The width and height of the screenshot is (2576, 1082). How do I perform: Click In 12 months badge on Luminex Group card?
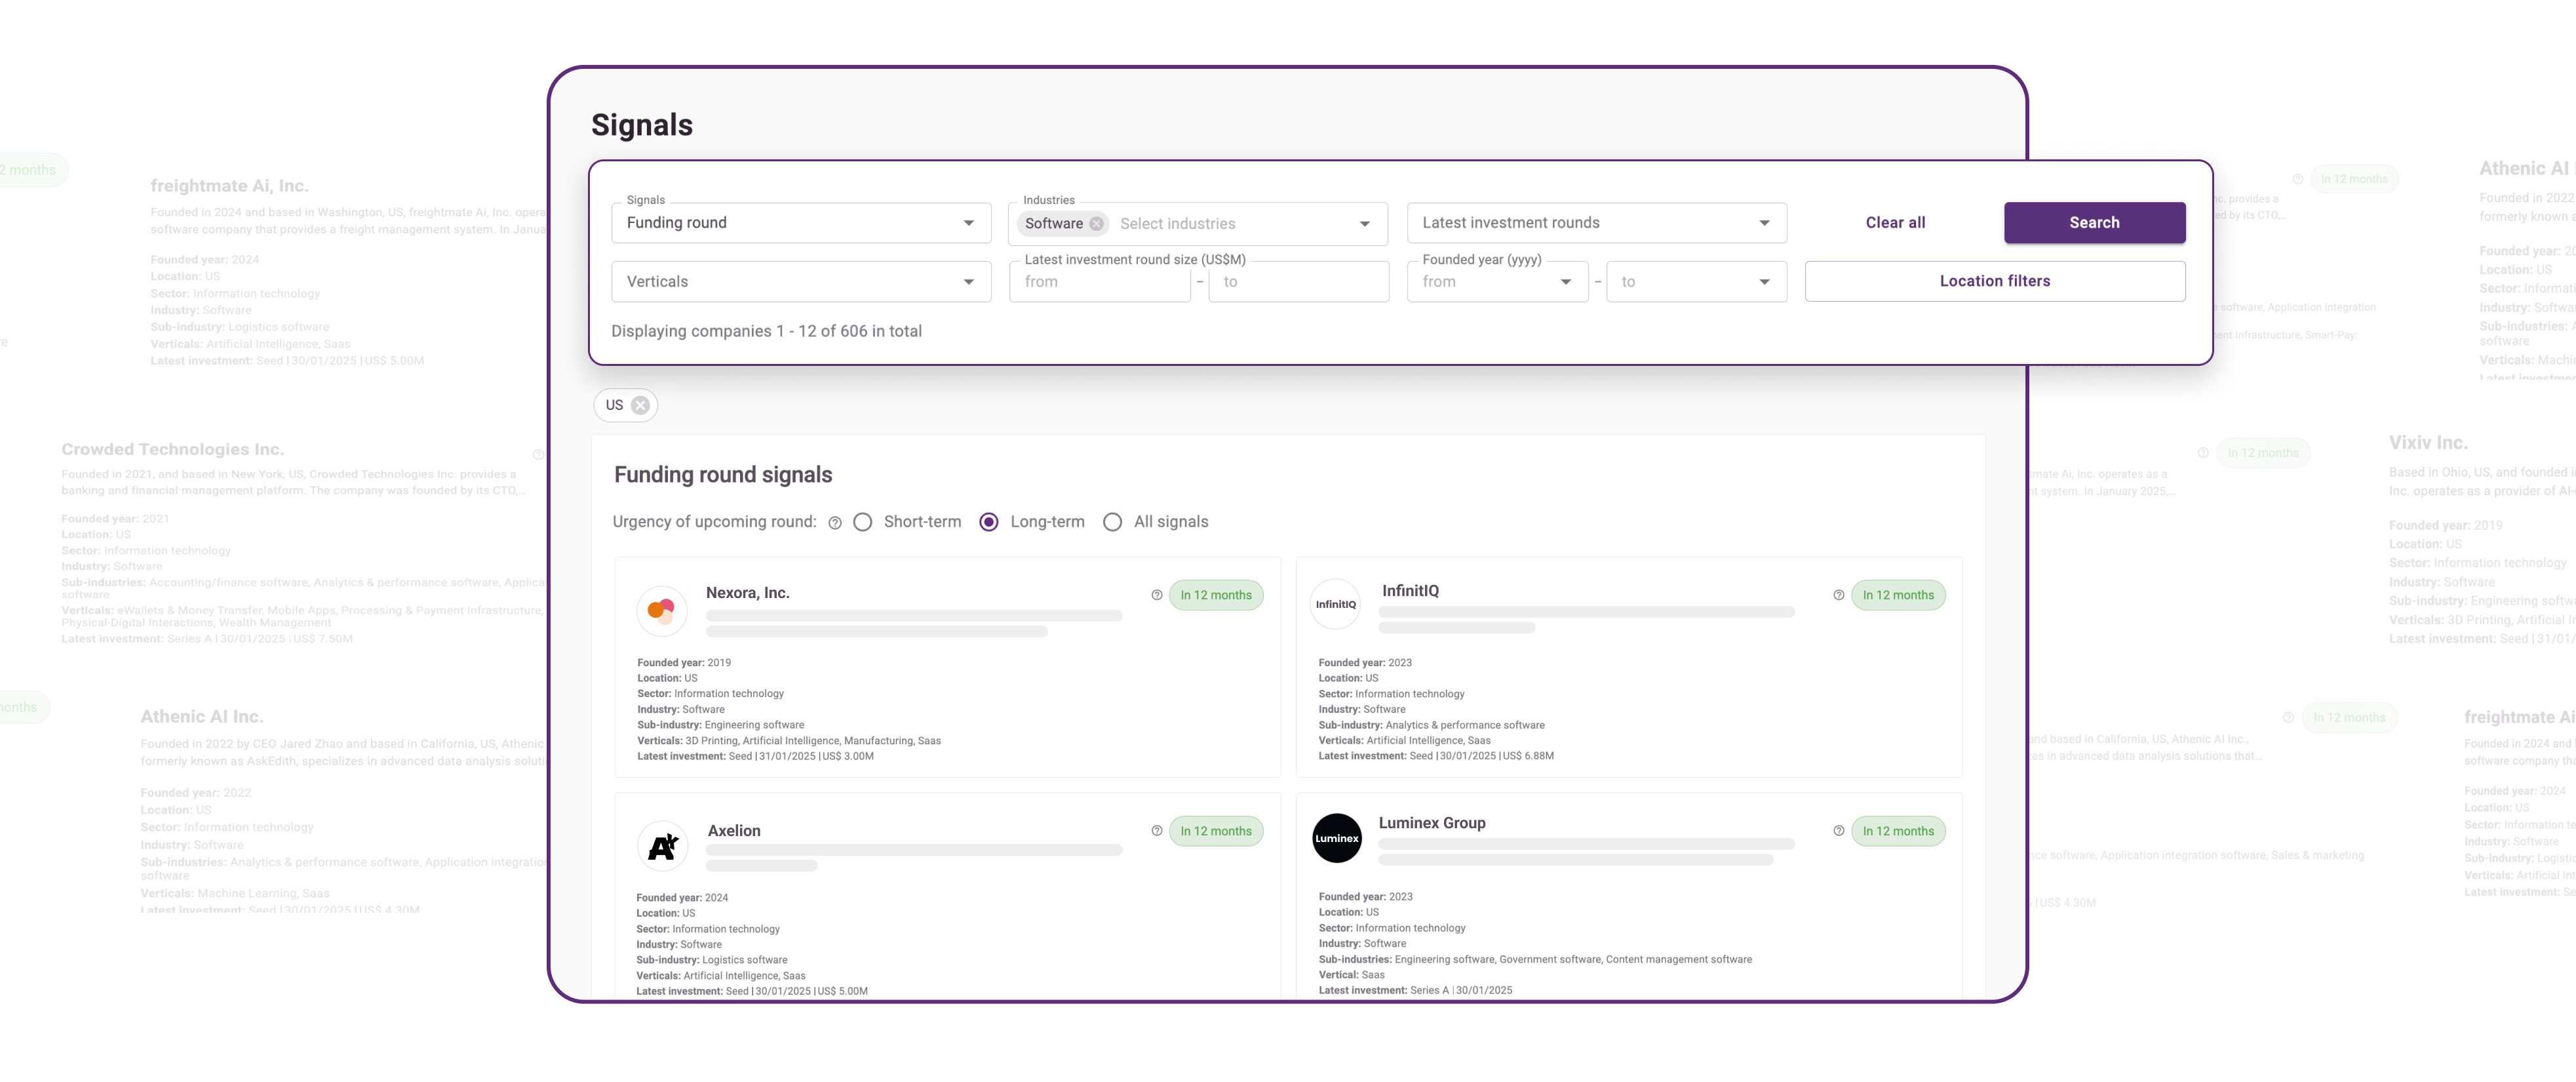pos(1897,831)
